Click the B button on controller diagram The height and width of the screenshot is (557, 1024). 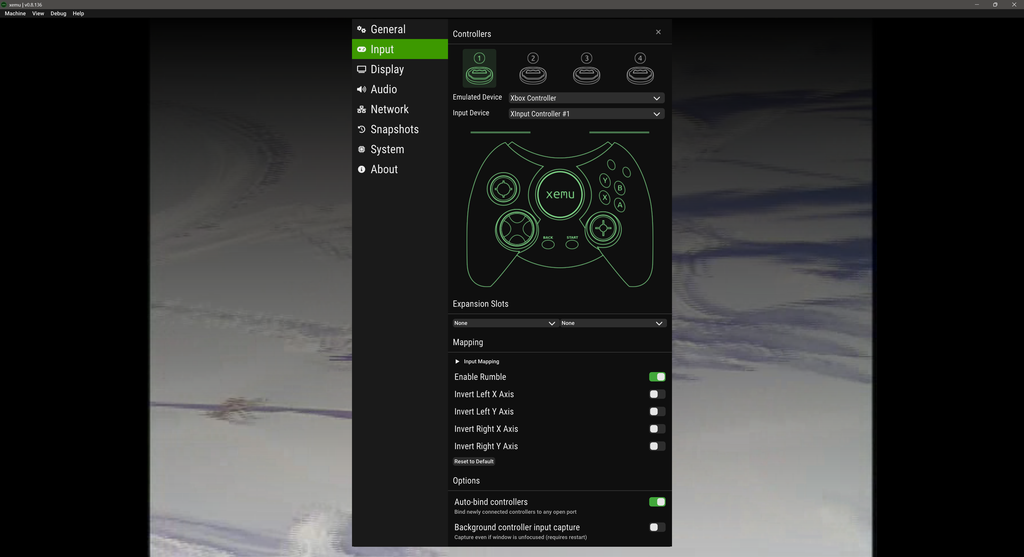pos(620,189)
